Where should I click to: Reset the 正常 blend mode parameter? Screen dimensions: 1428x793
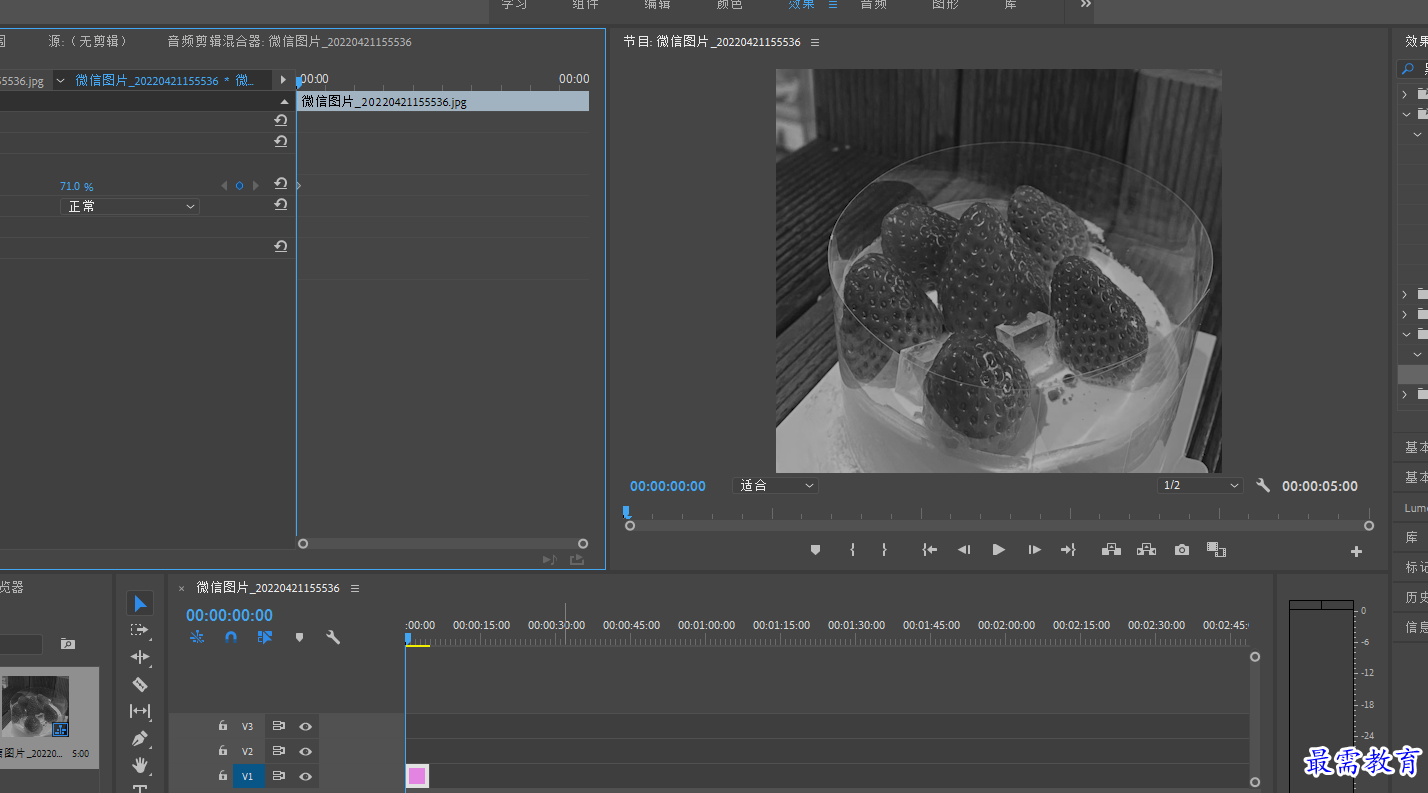click(x=281, y=204)
